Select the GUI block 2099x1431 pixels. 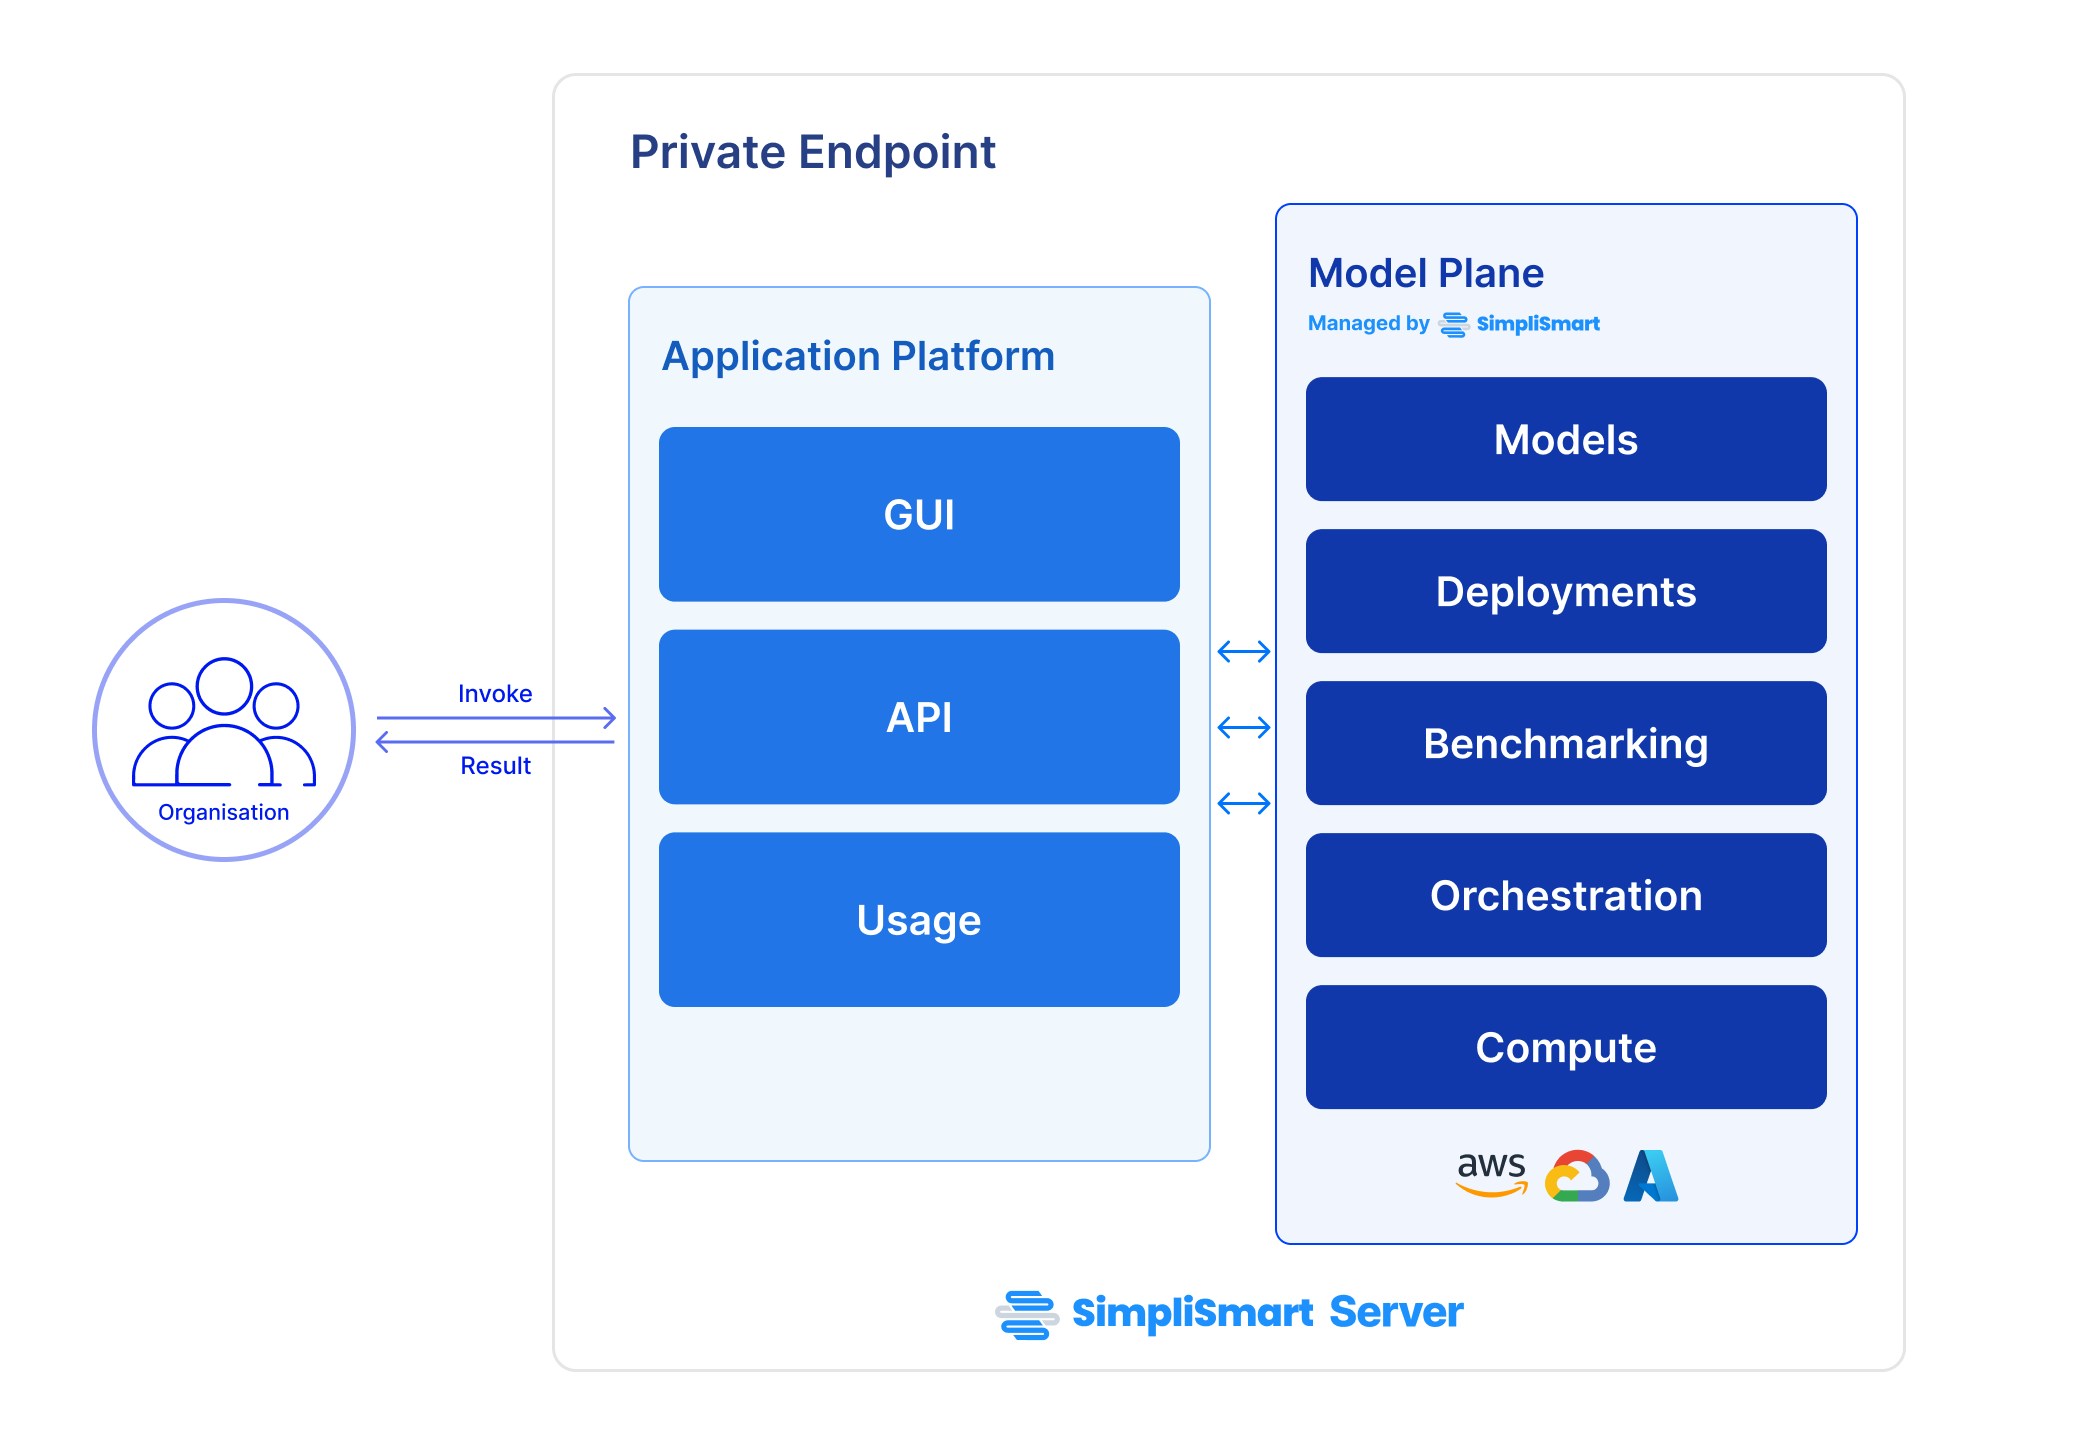click(x=919, y=514)
